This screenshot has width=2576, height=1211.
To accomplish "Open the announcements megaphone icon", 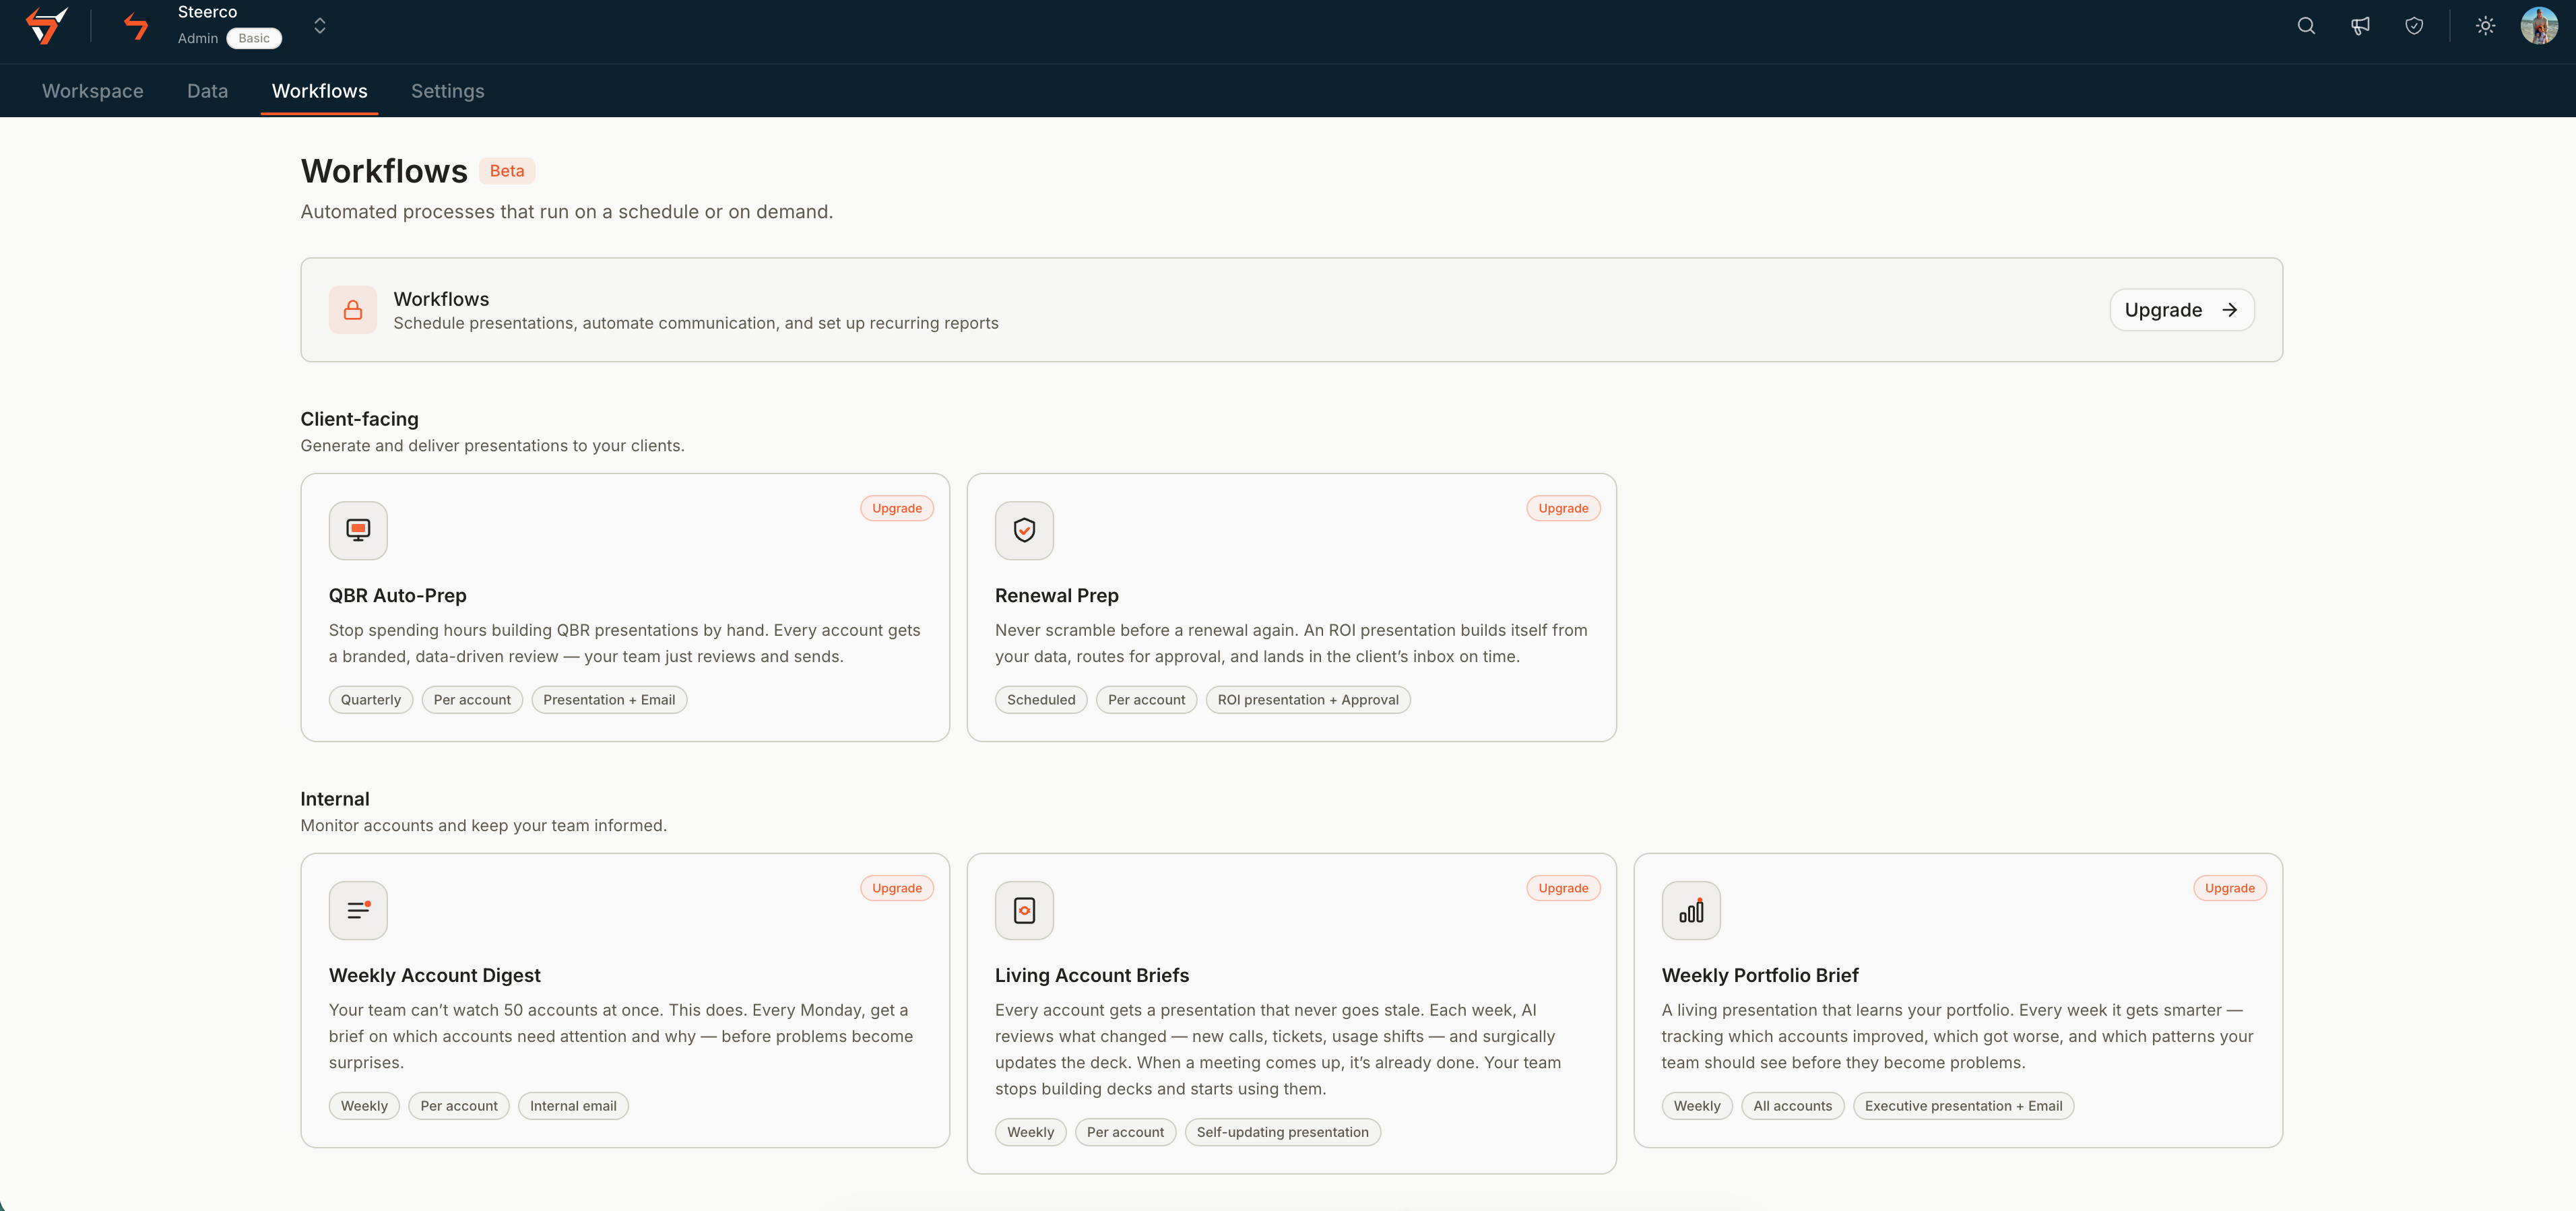I will click(2360, 26).
